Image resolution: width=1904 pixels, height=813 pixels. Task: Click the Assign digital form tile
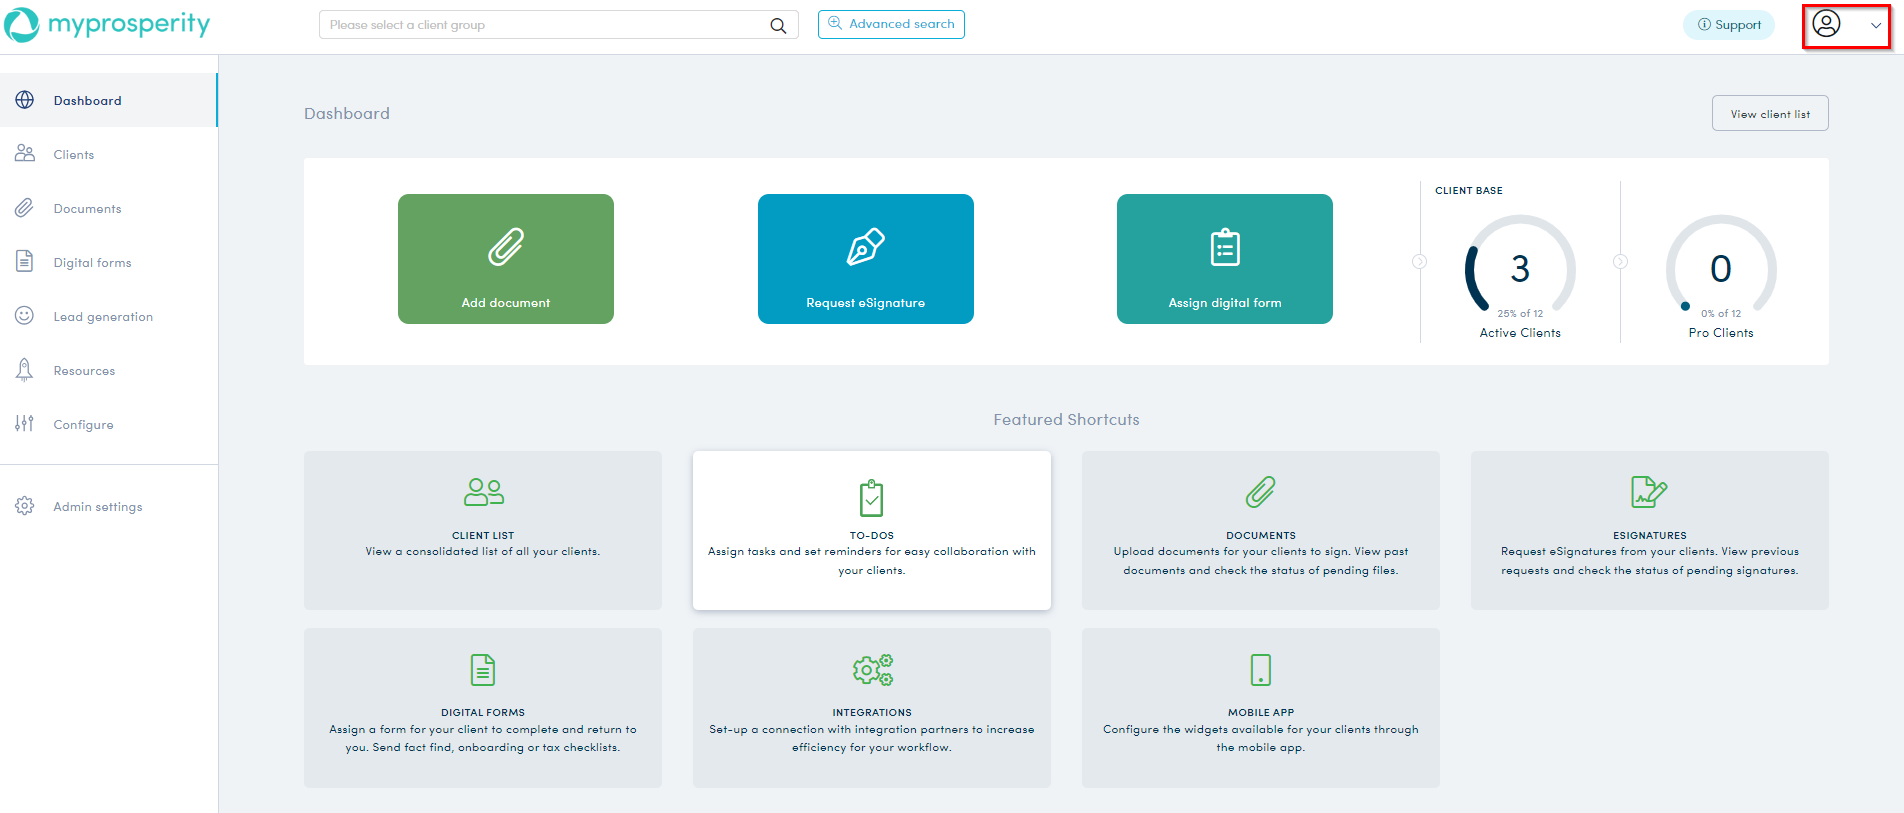pos(1224,259)
